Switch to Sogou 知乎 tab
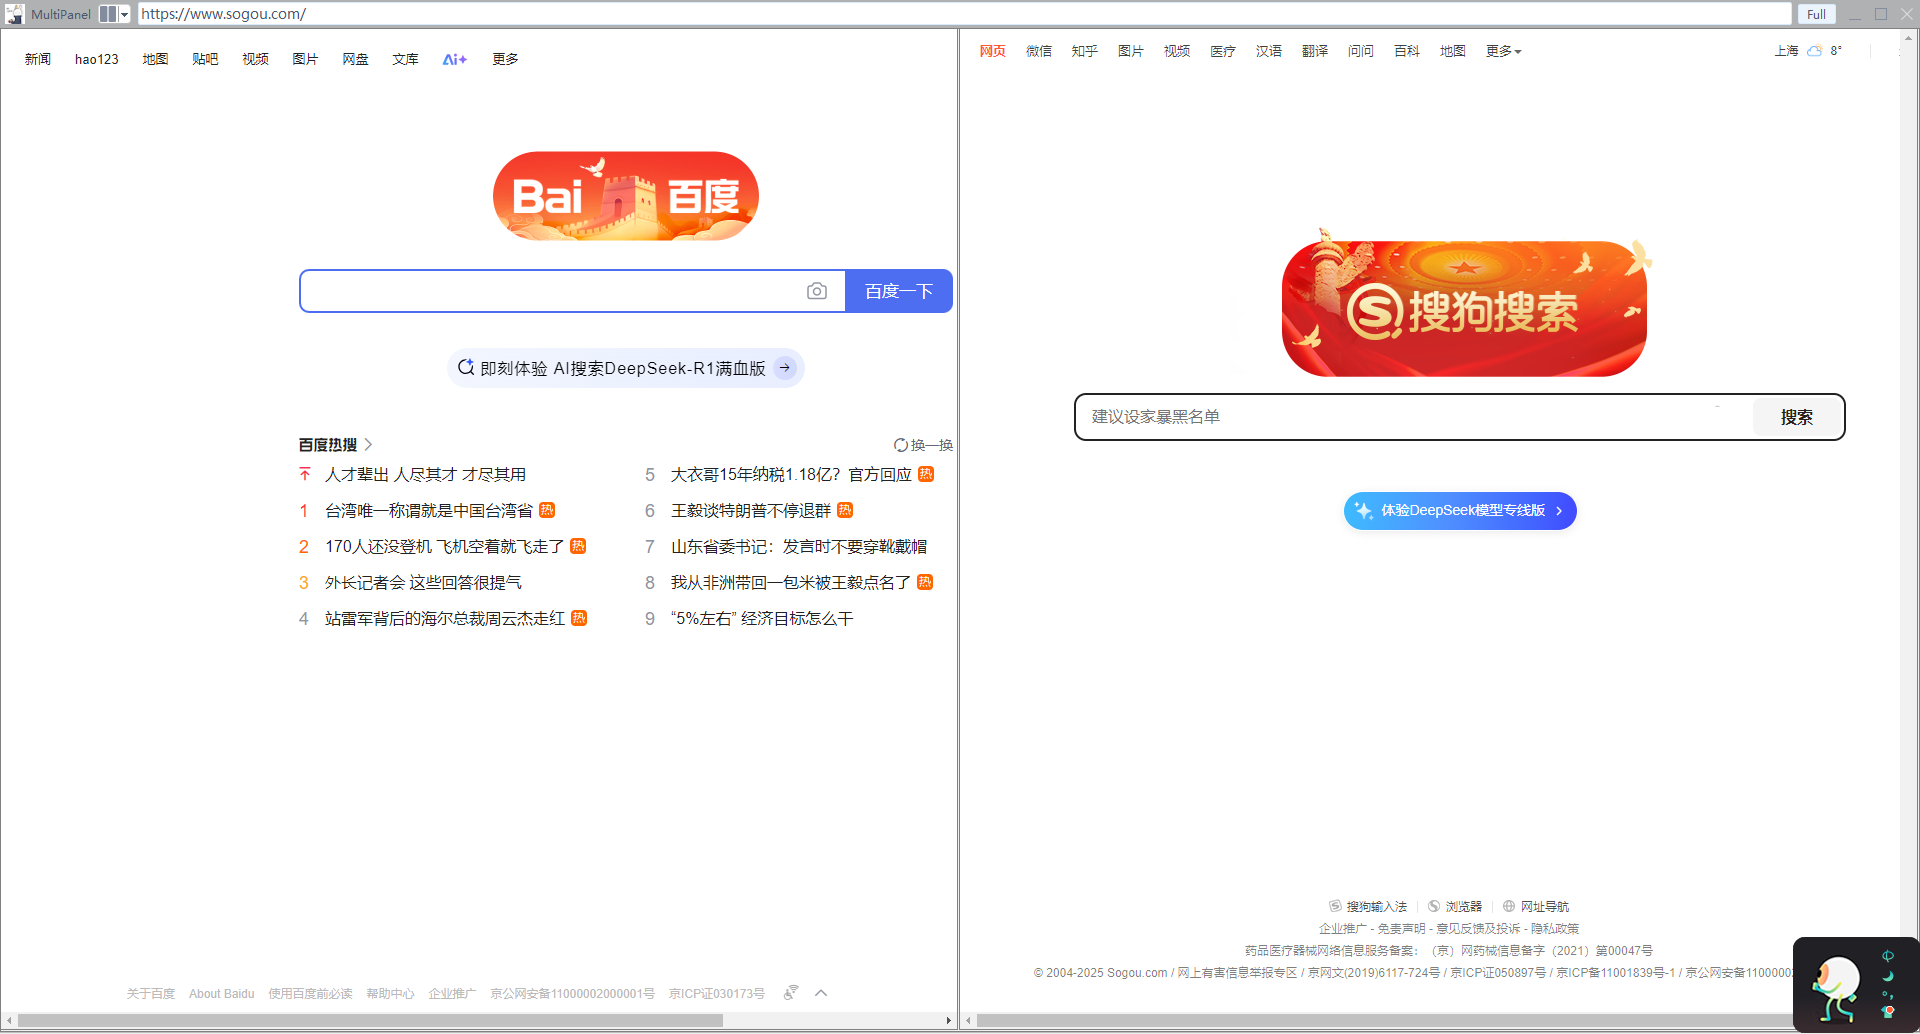The height and width of the screenshot is (1034, 1920). [1085, 51]
